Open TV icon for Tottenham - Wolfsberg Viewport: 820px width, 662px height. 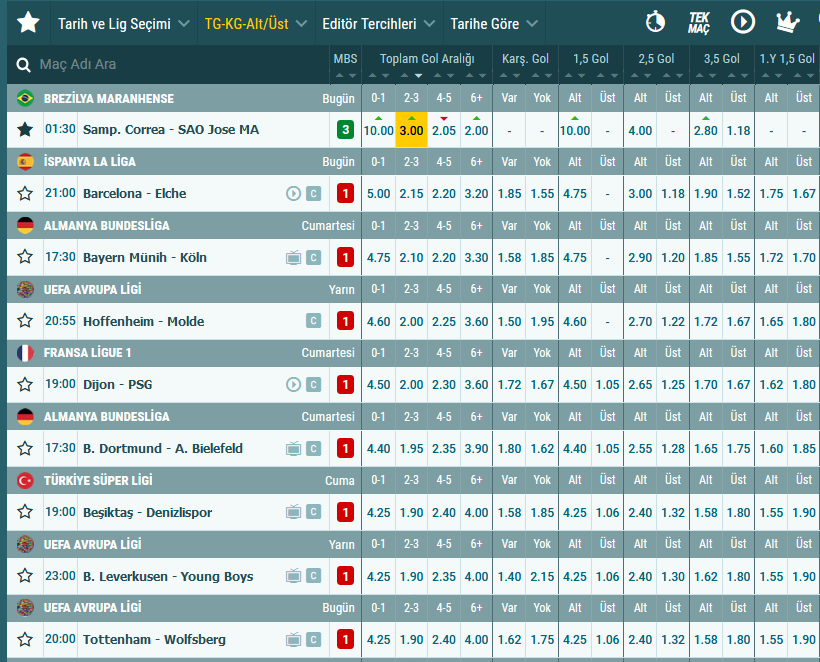coord(293,640)
